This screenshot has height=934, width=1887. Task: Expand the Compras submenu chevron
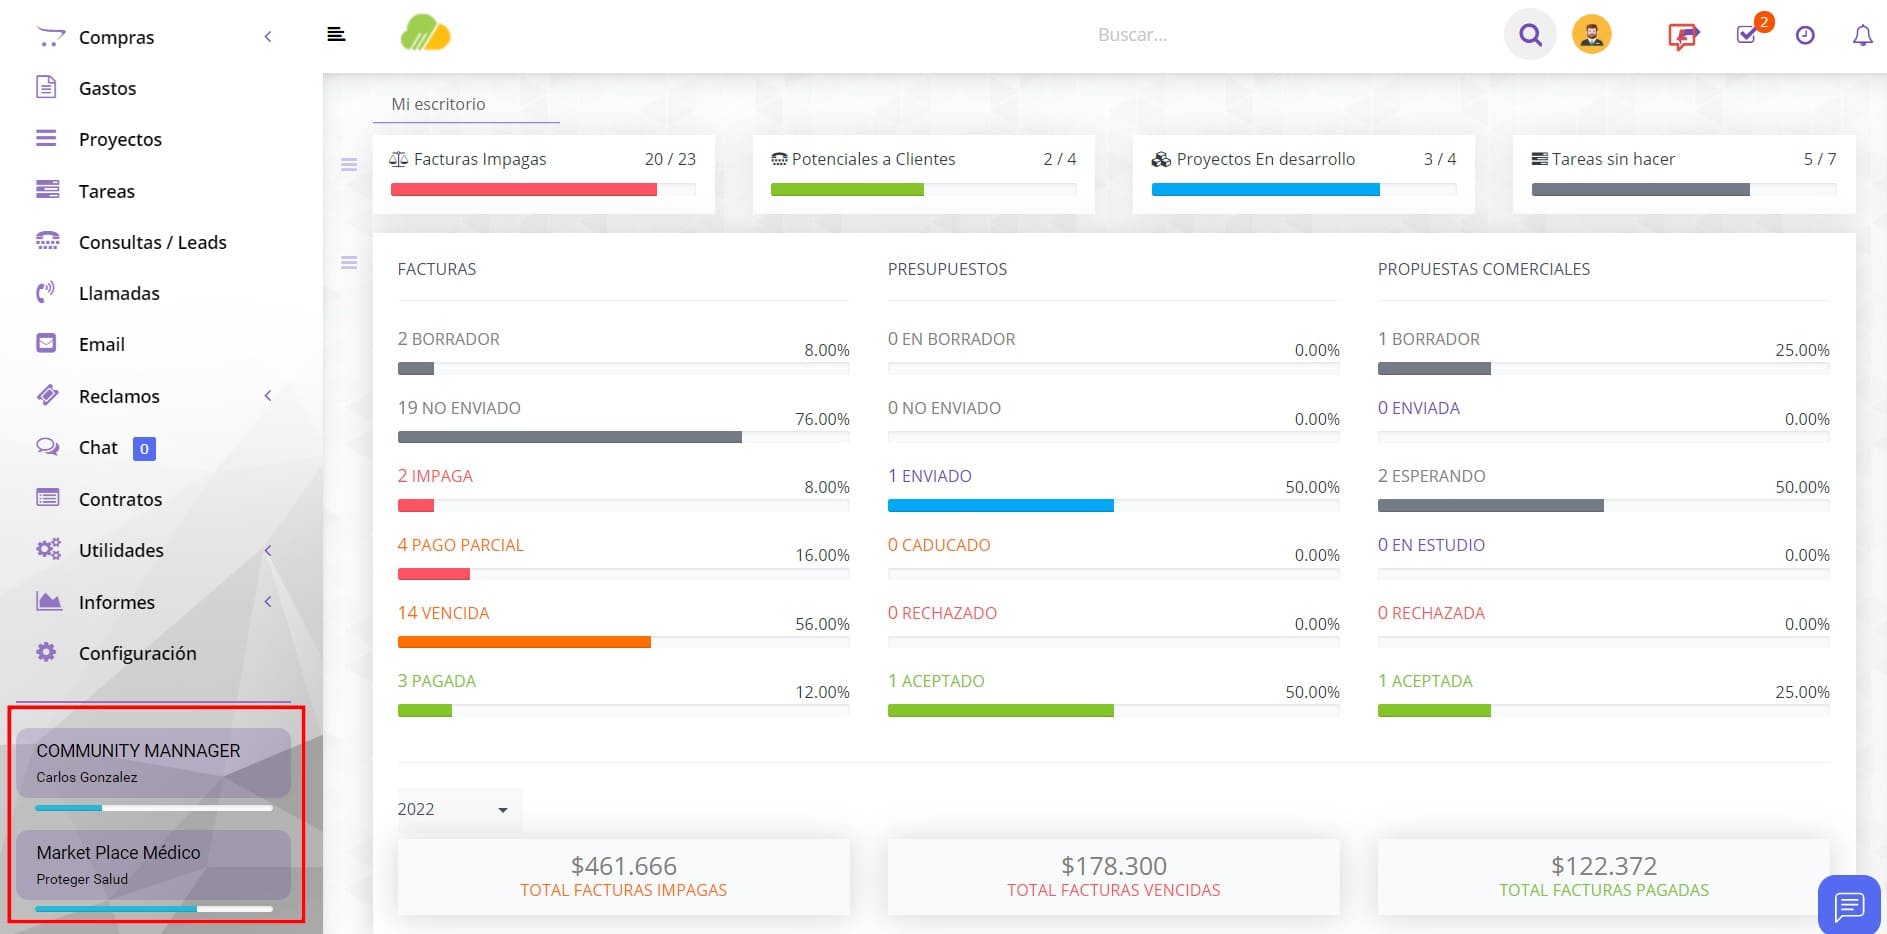[x=268, y=37]
